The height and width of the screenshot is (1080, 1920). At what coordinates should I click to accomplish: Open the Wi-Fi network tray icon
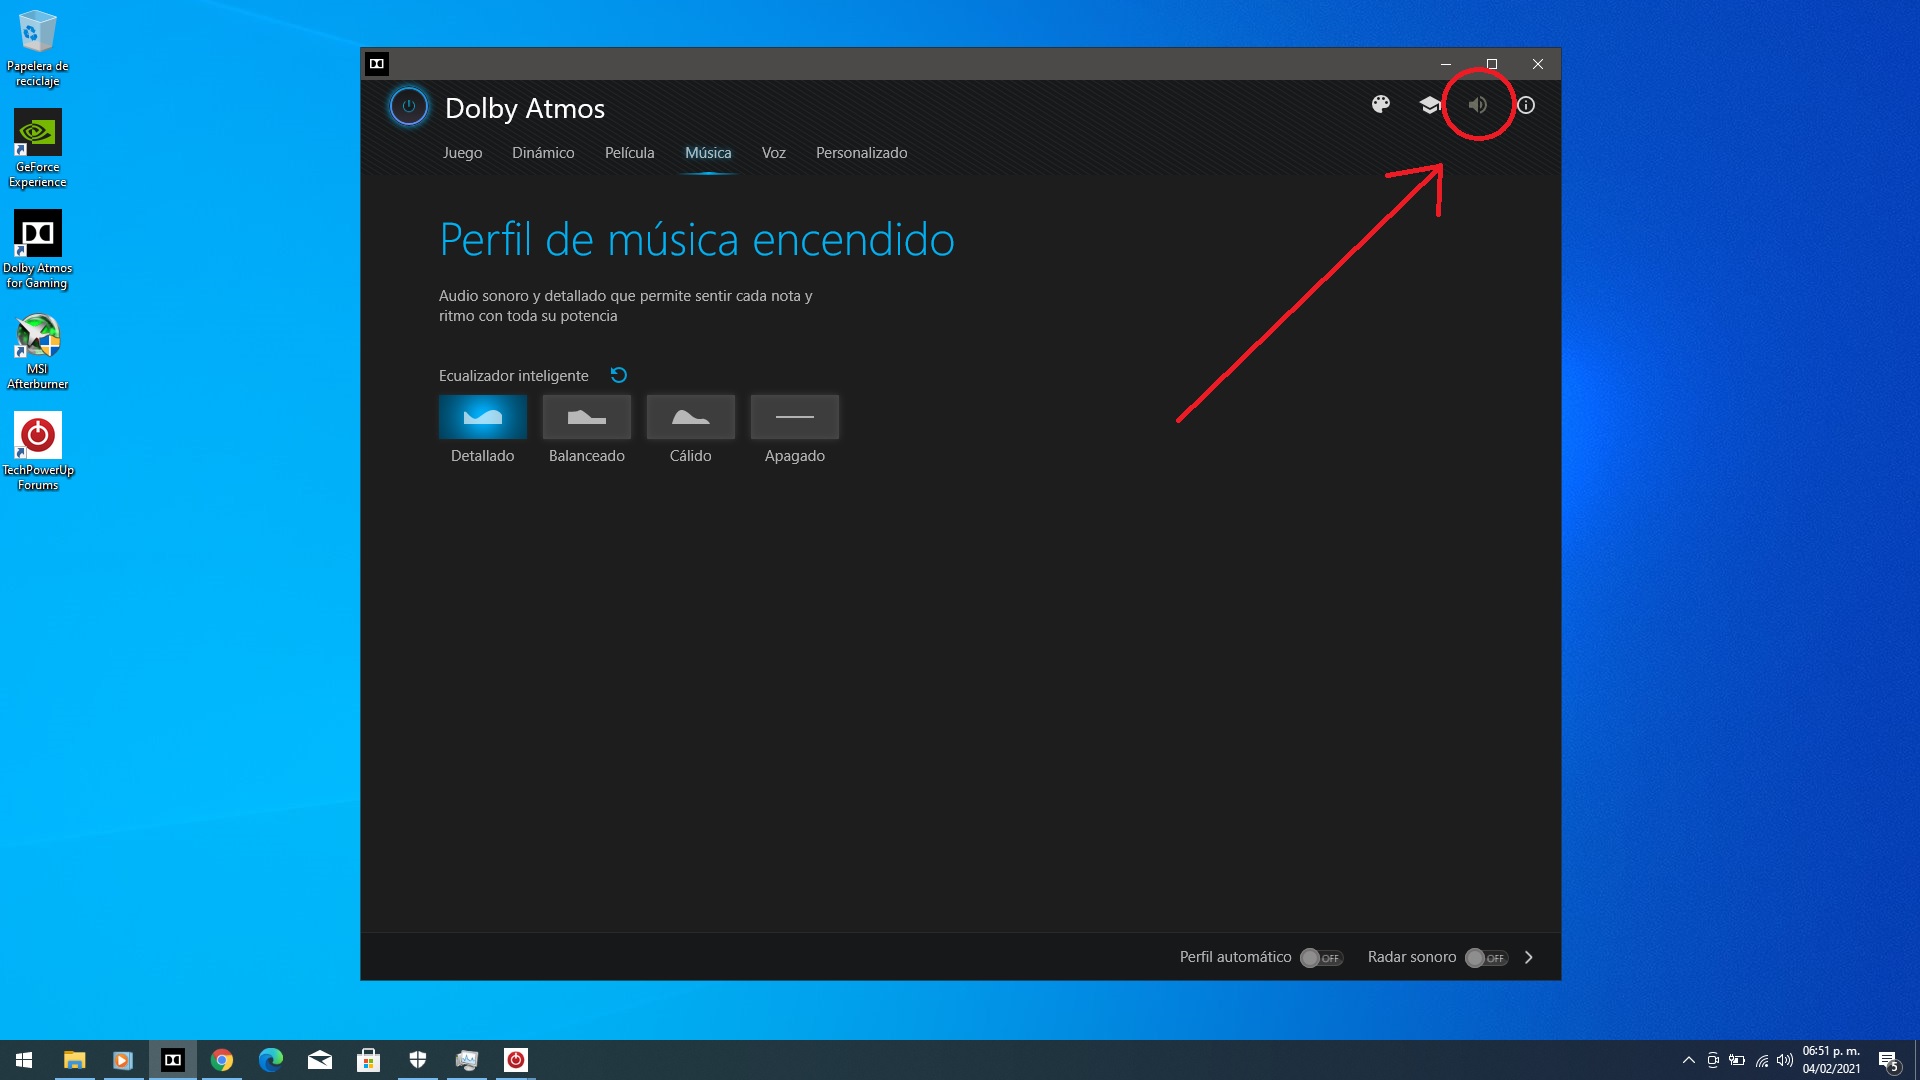(1762, 1060)
